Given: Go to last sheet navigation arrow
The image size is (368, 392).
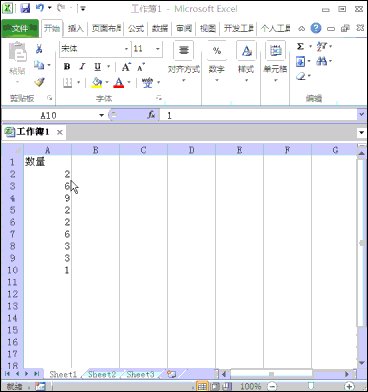Looking at the screenshot, I should click(x=36, y=374).
